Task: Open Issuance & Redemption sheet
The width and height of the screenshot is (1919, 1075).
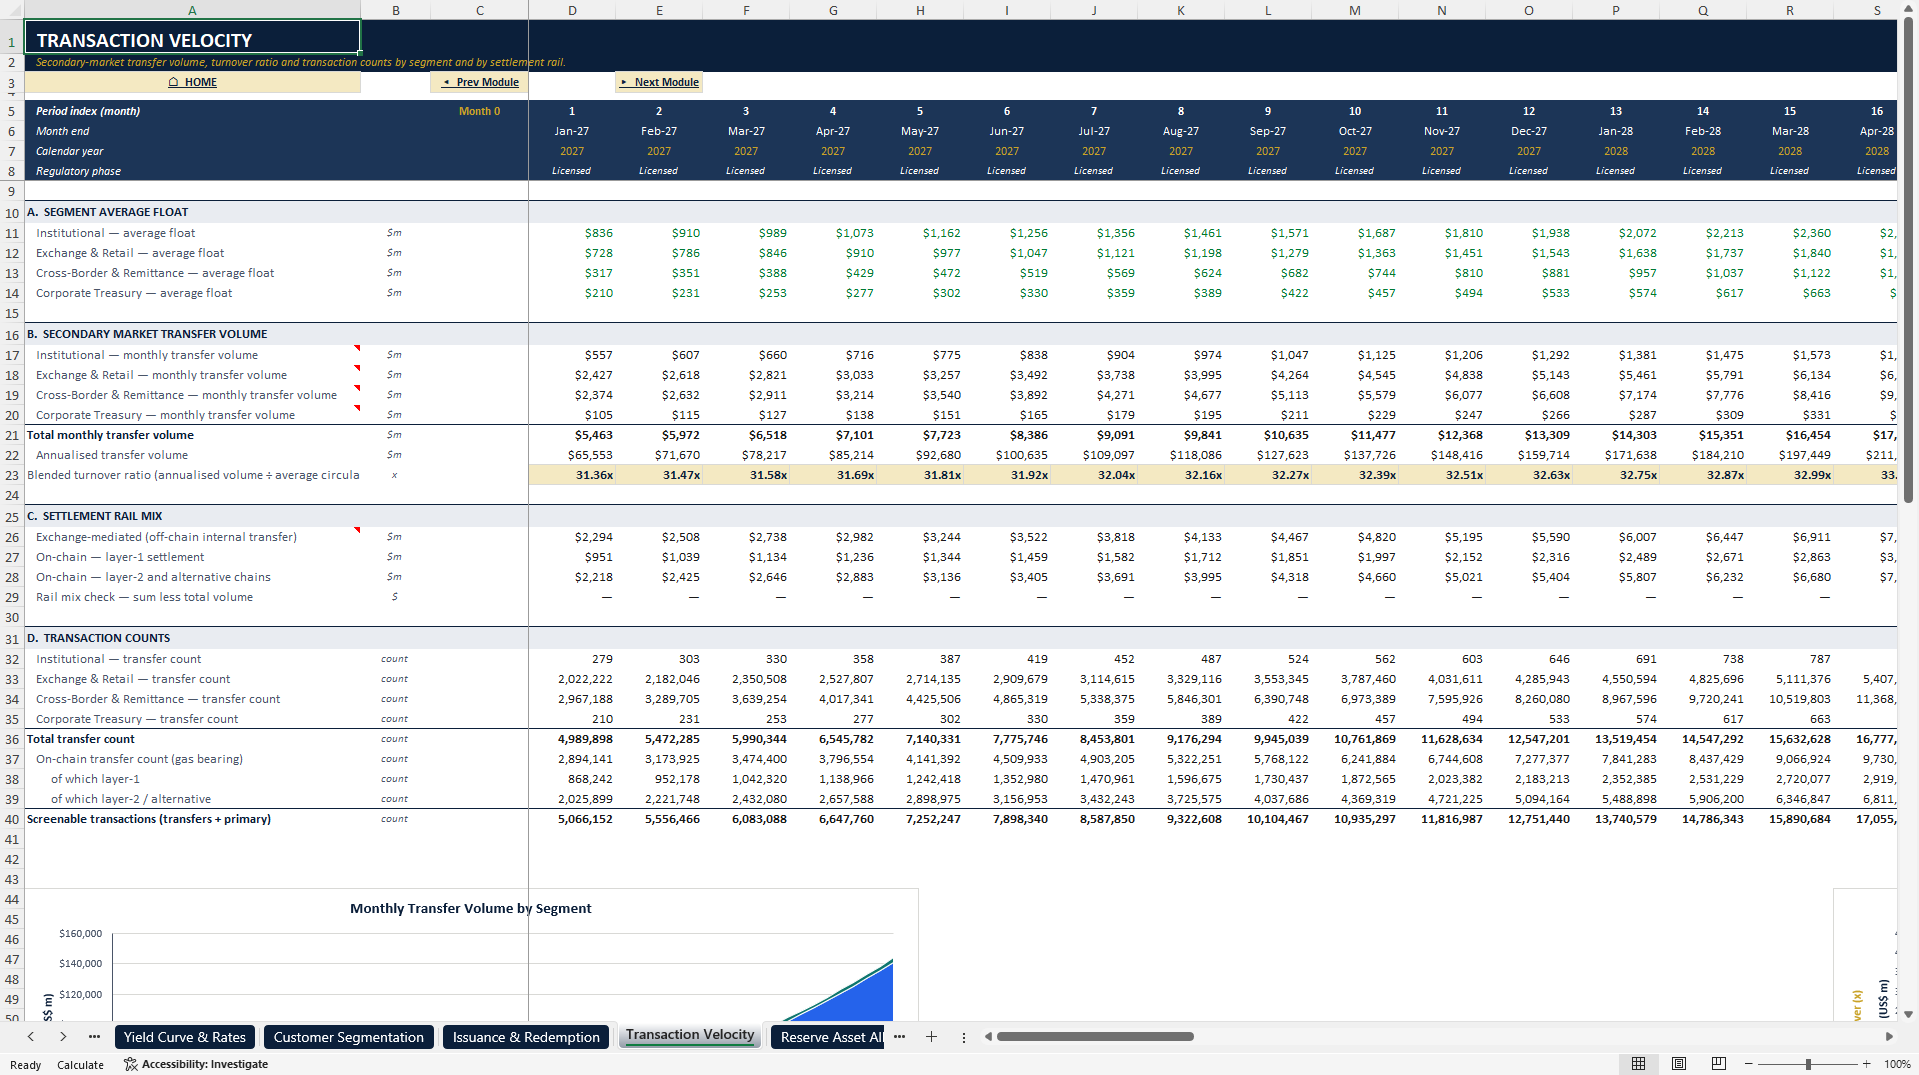Action: point(526,1037)
